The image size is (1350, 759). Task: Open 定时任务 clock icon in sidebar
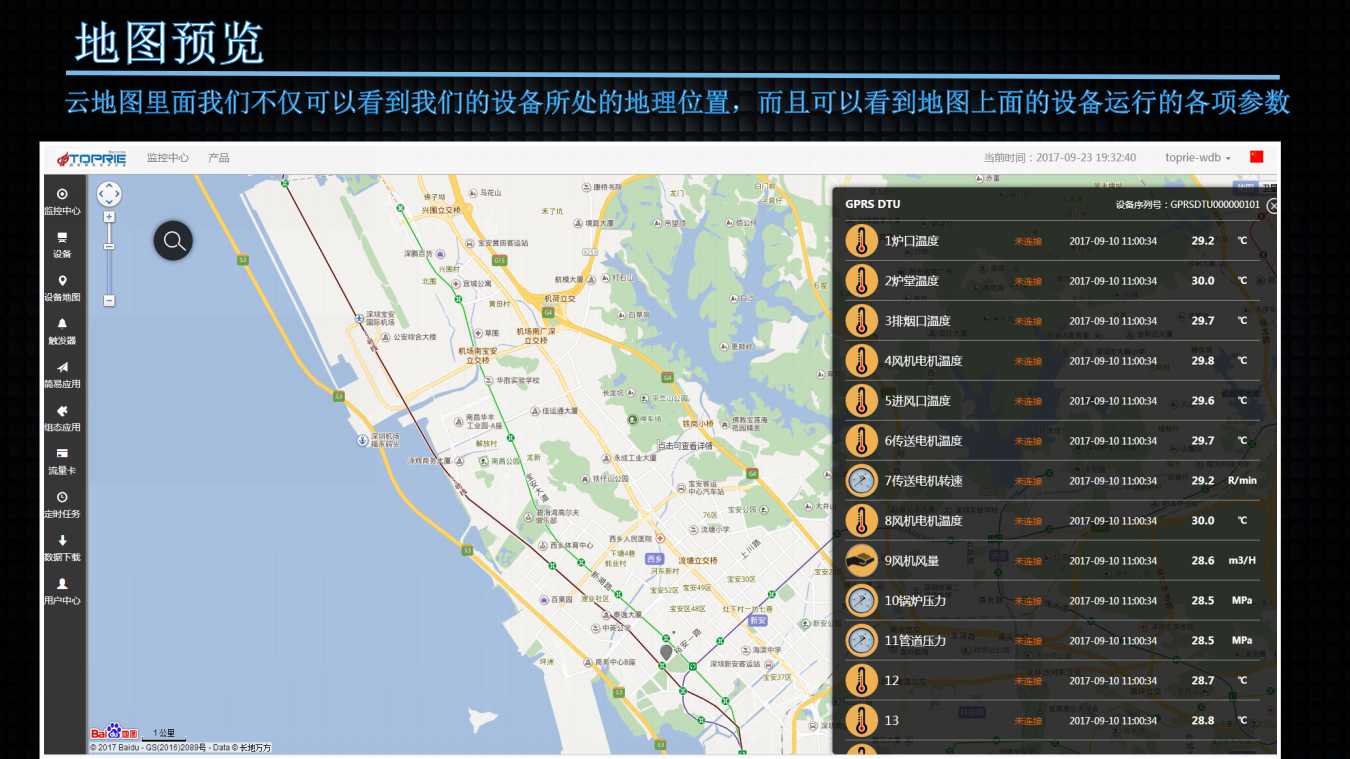62,504
